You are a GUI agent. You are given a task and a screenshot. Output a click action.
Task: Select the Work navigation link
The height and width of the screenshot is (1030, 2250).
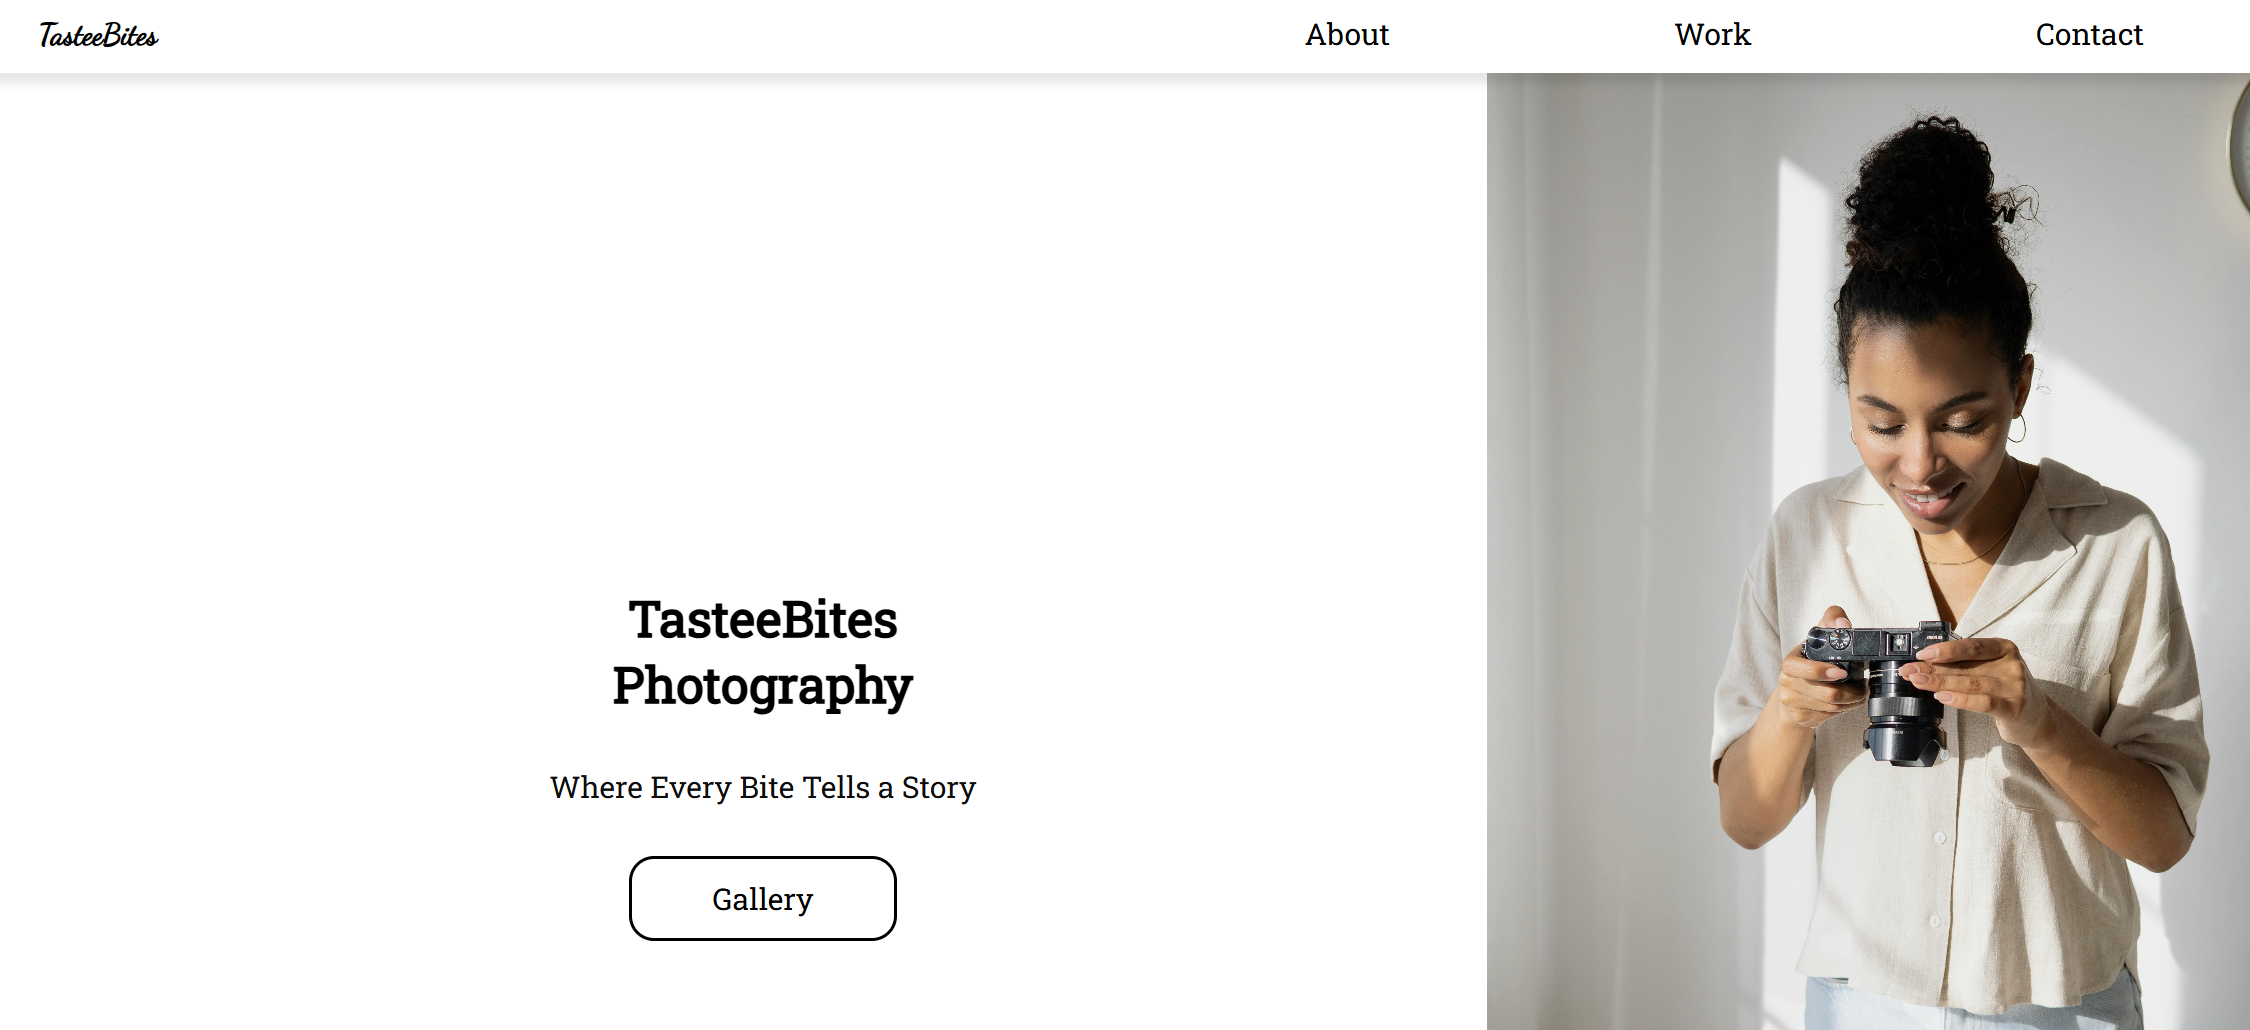coord(1712,35)
